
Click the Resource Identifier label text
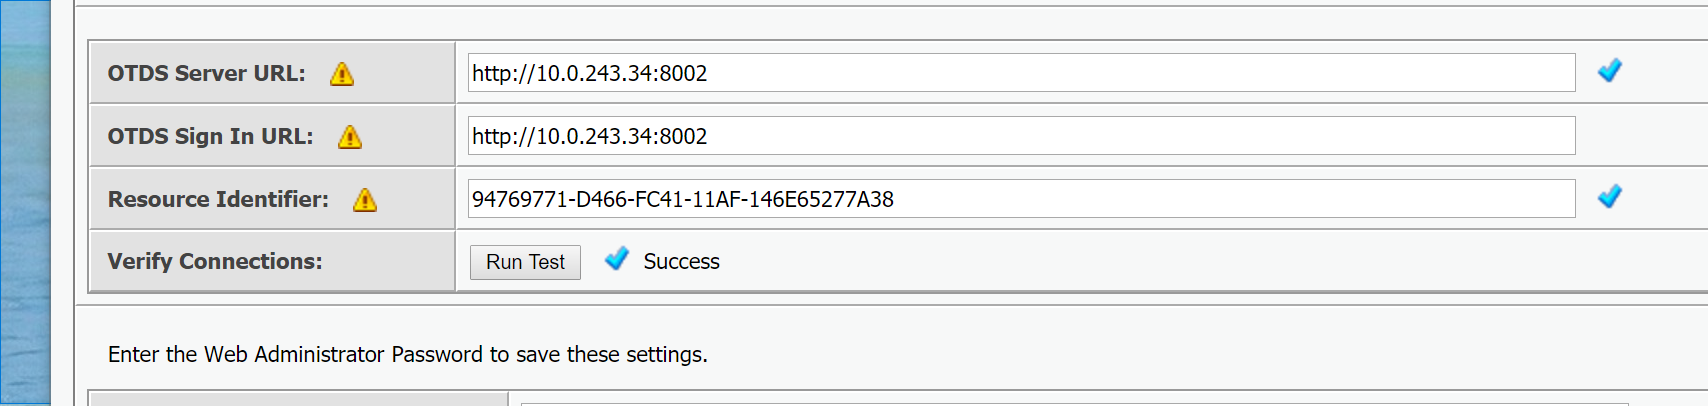coord(218,200)
